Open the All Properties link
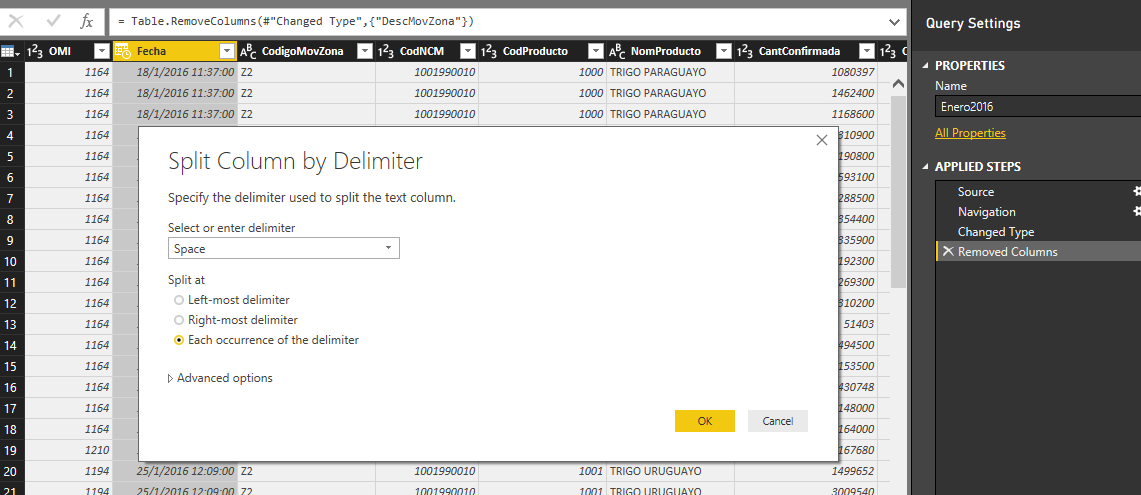1141x495 pixels. click(970, 133)
